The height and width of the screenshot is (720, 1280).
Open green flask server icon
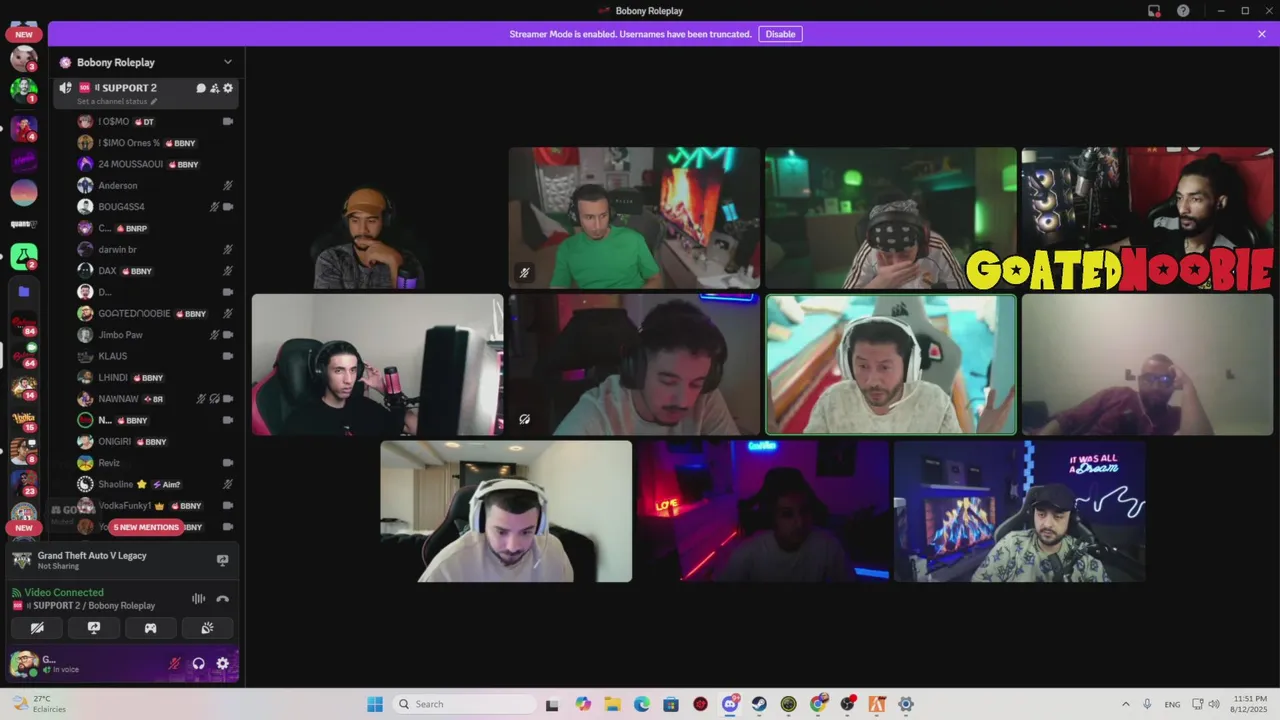coord(24,257)
